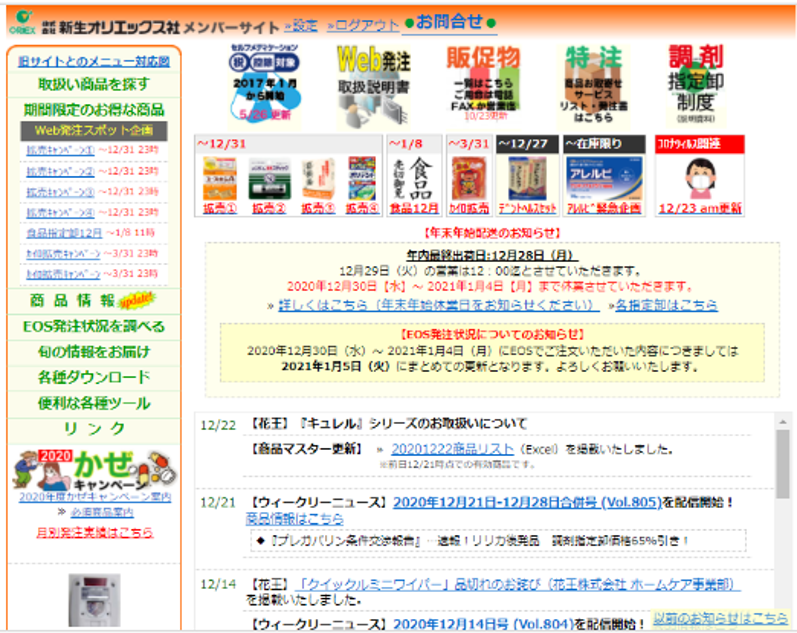797x633 pixels.
Task: Open 食品指定卸12月 sidebar link
Action: pos(64,233)
